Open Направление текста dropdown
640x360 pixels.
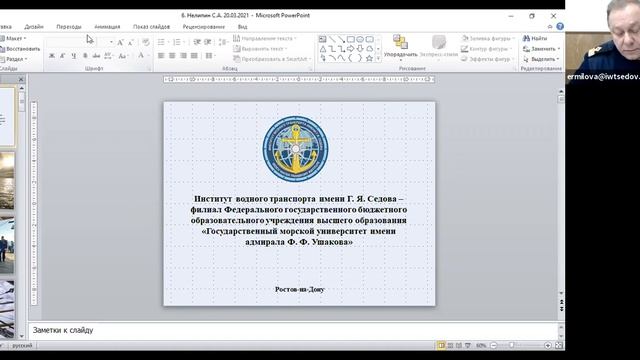[x=264, y=38]
